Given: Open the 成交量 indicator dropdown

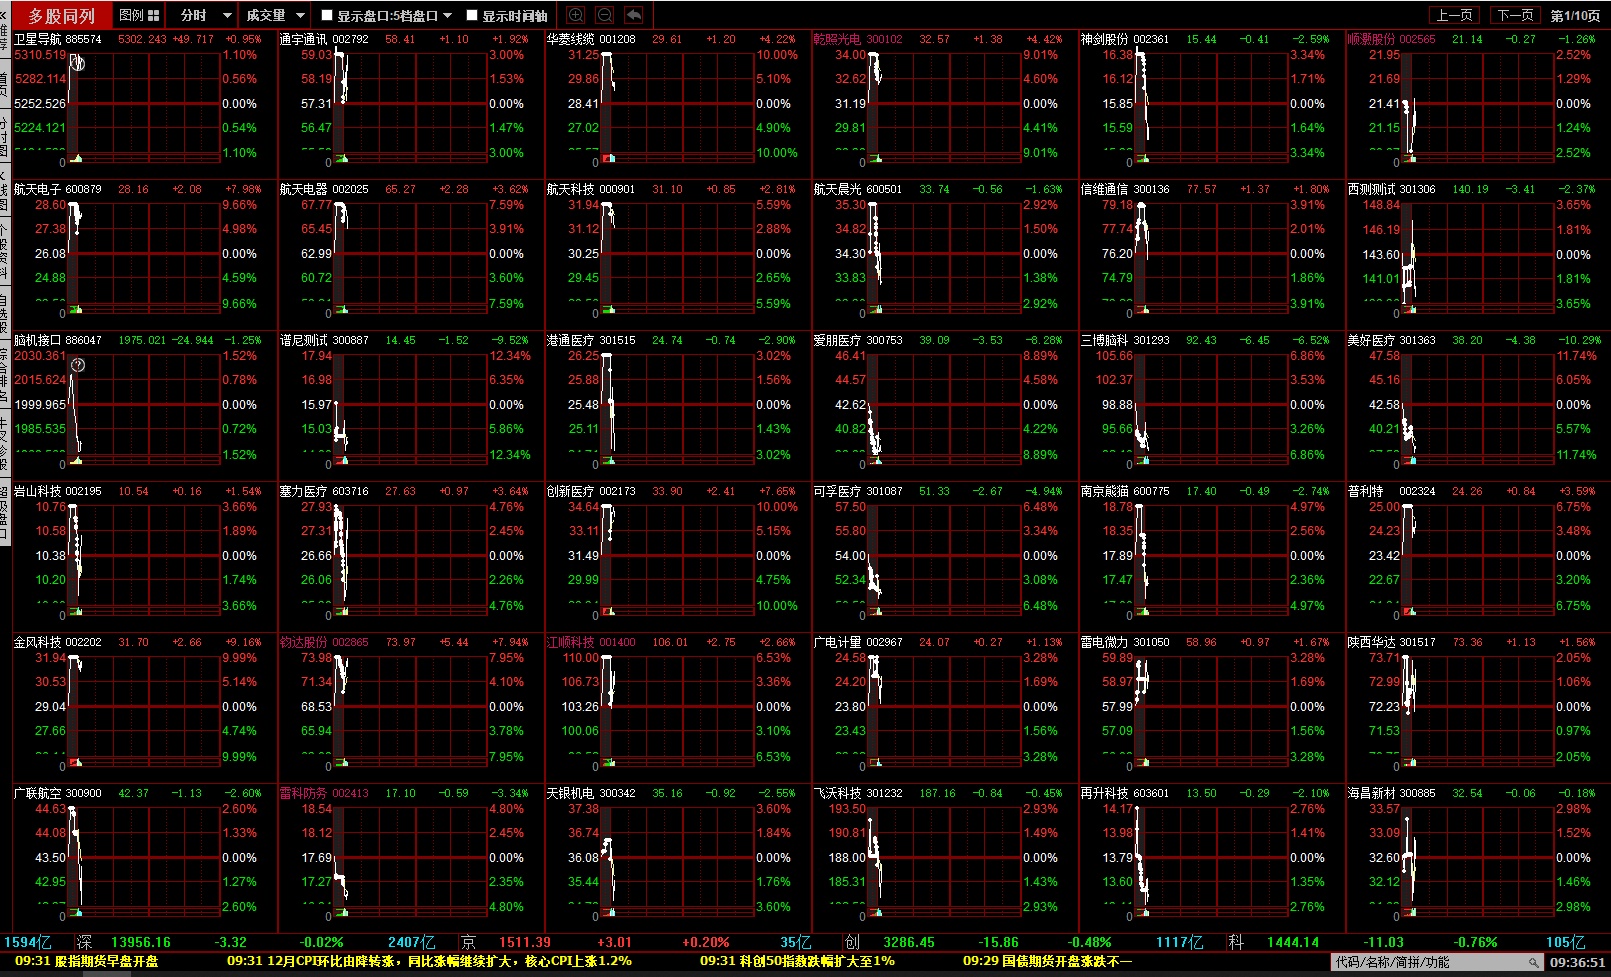Looking at the screenshot, I should click(274, 15).
